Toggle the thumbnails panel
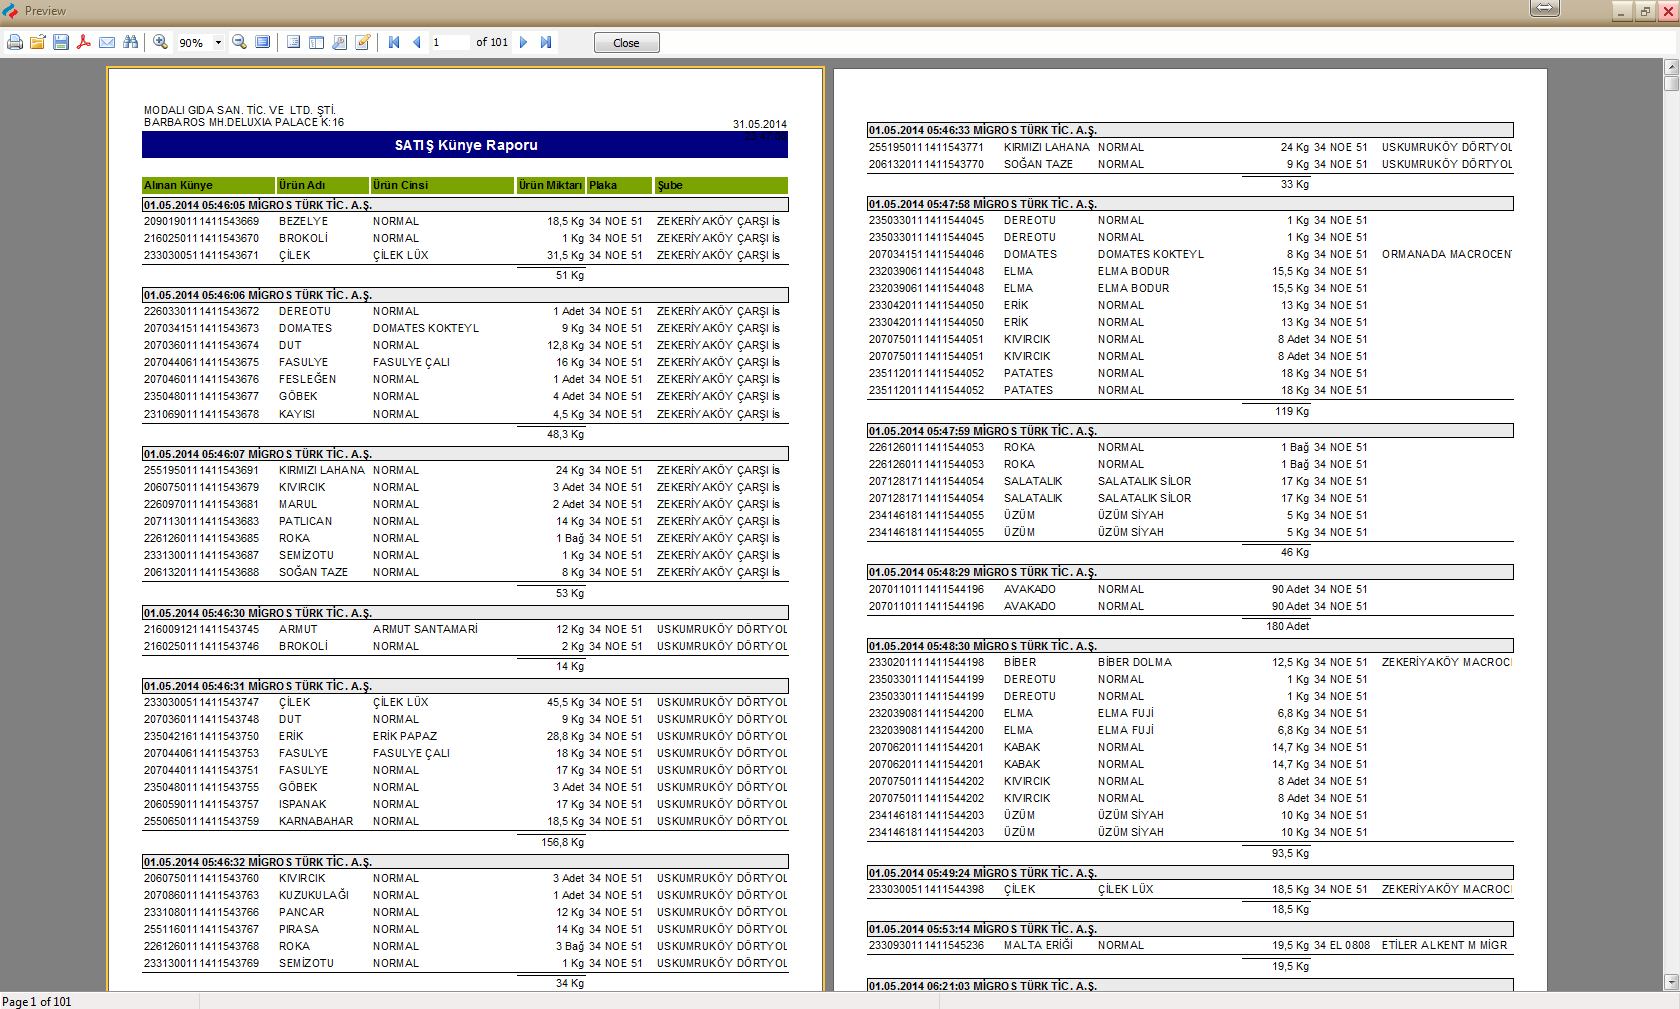This screenshot has height=1009, width=1680. [316, 42]
